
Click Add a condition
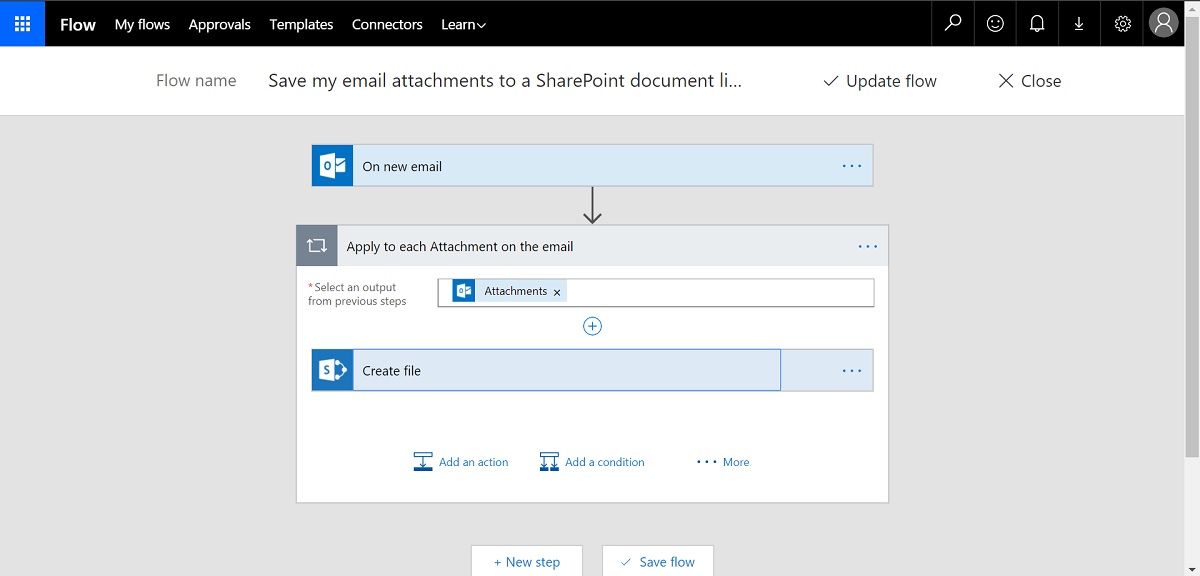pos(592,462)
